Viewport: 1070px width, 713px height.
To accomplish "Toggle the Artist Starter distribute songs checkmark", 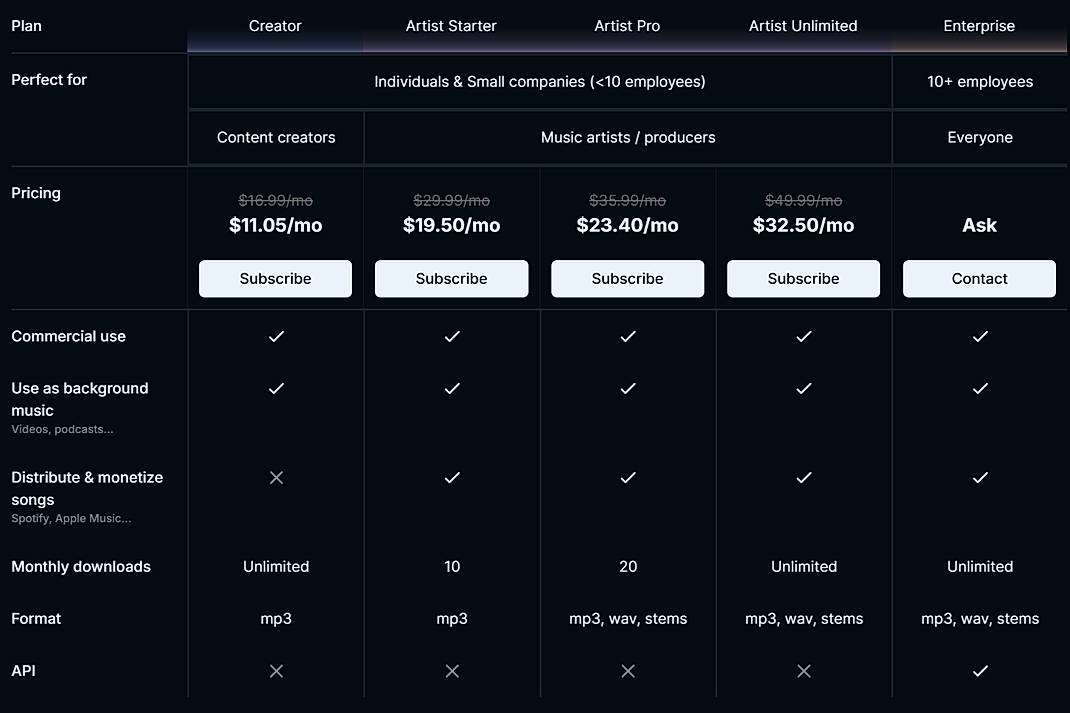I will 451,478.
